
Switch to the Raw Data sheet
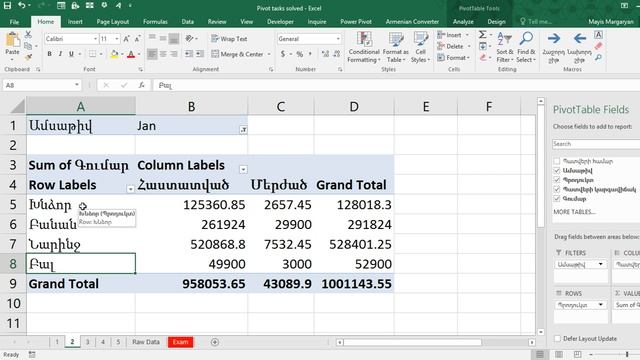coord(146,342)
